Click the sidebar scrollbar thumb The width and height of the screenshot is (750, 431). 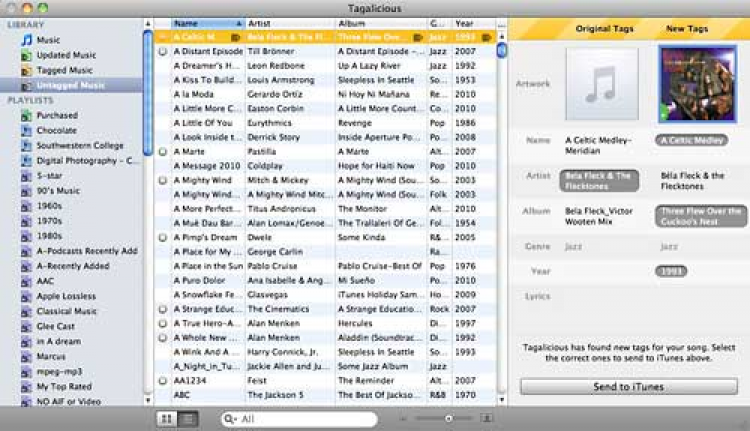(148, 92)
